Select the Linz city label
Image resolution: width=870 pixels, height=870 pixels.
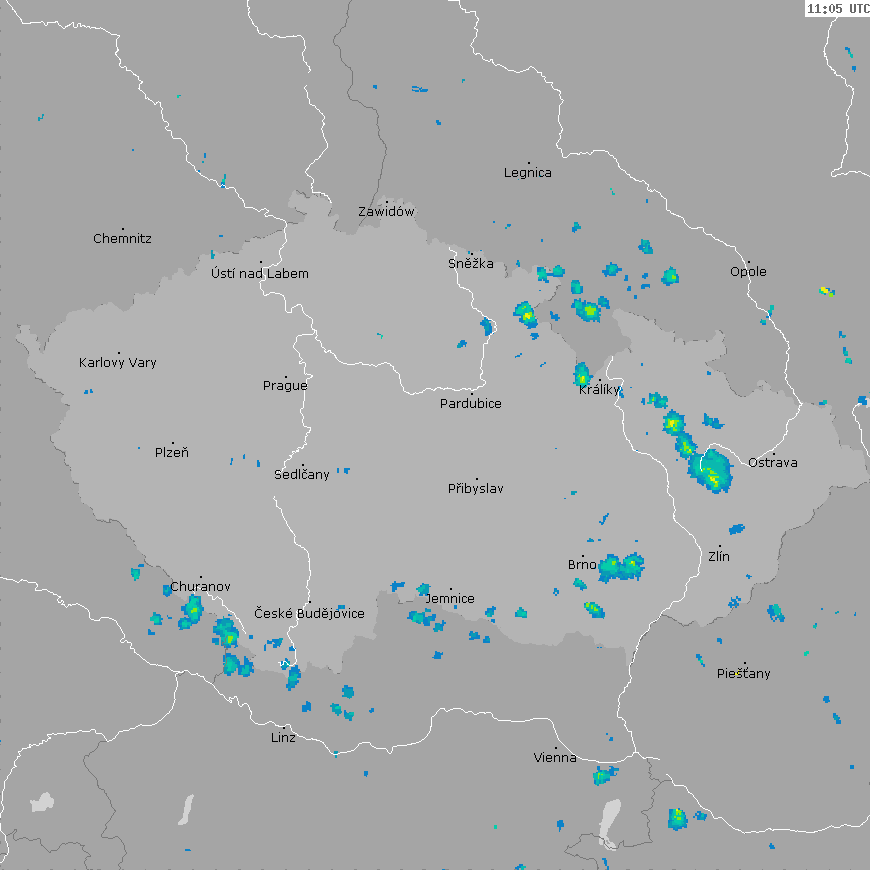[x=283, y=738]
